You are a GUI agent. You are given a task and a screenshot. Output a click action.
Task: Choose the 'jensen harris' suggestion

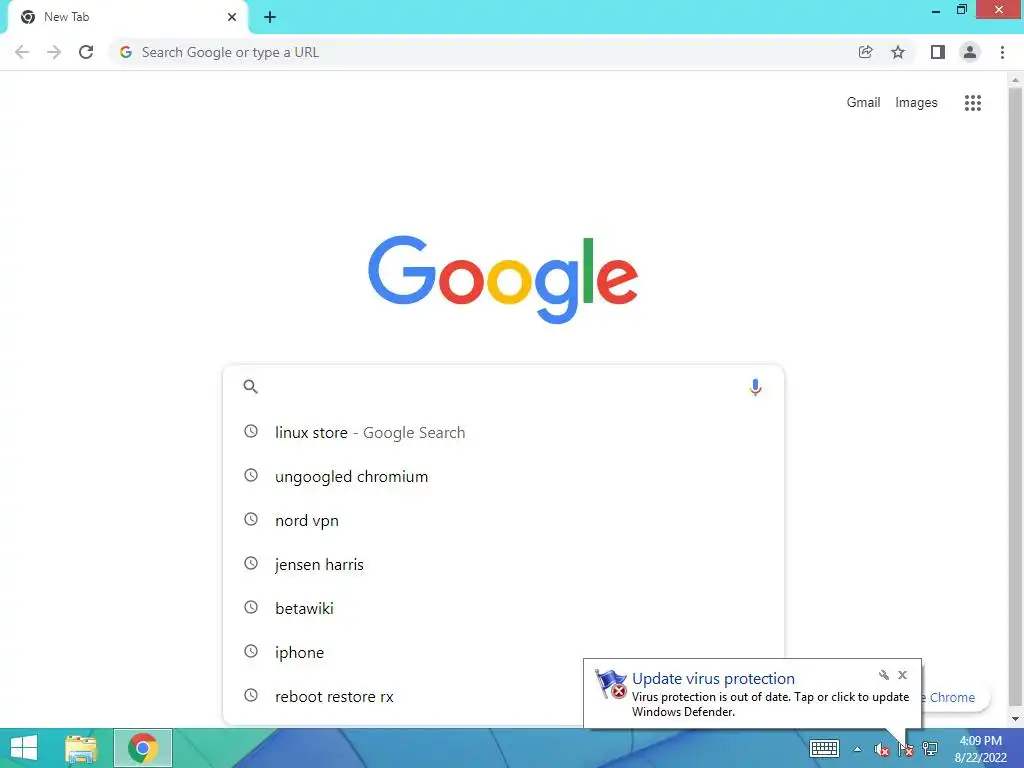(x=503, y=564)
